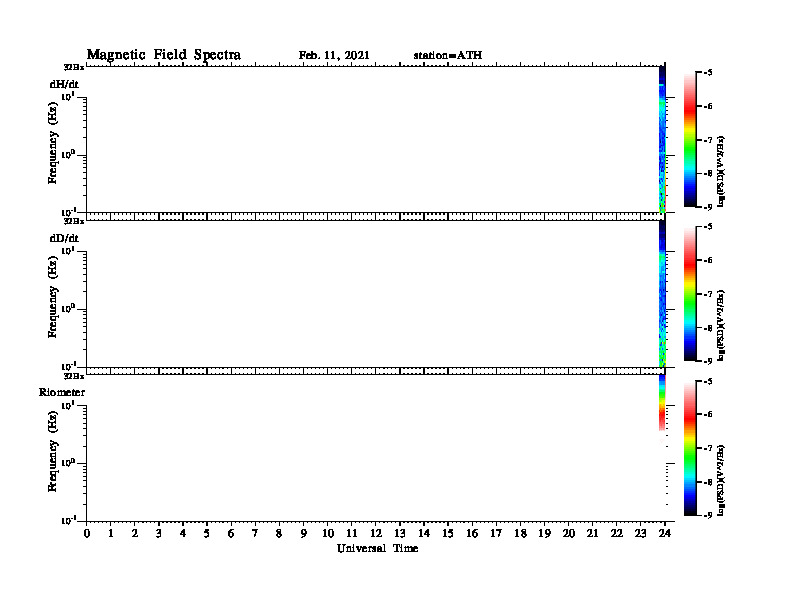The width and height of the screenshot is (792, 612).
Task: Click hour "17" on the time axis
Action: (x=496, y=534)
